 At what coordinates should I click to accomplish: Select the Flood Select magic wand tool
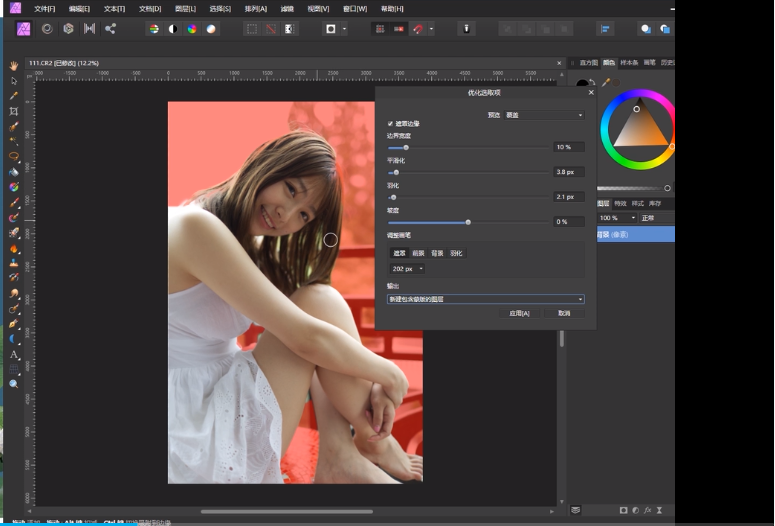(13, 141)
